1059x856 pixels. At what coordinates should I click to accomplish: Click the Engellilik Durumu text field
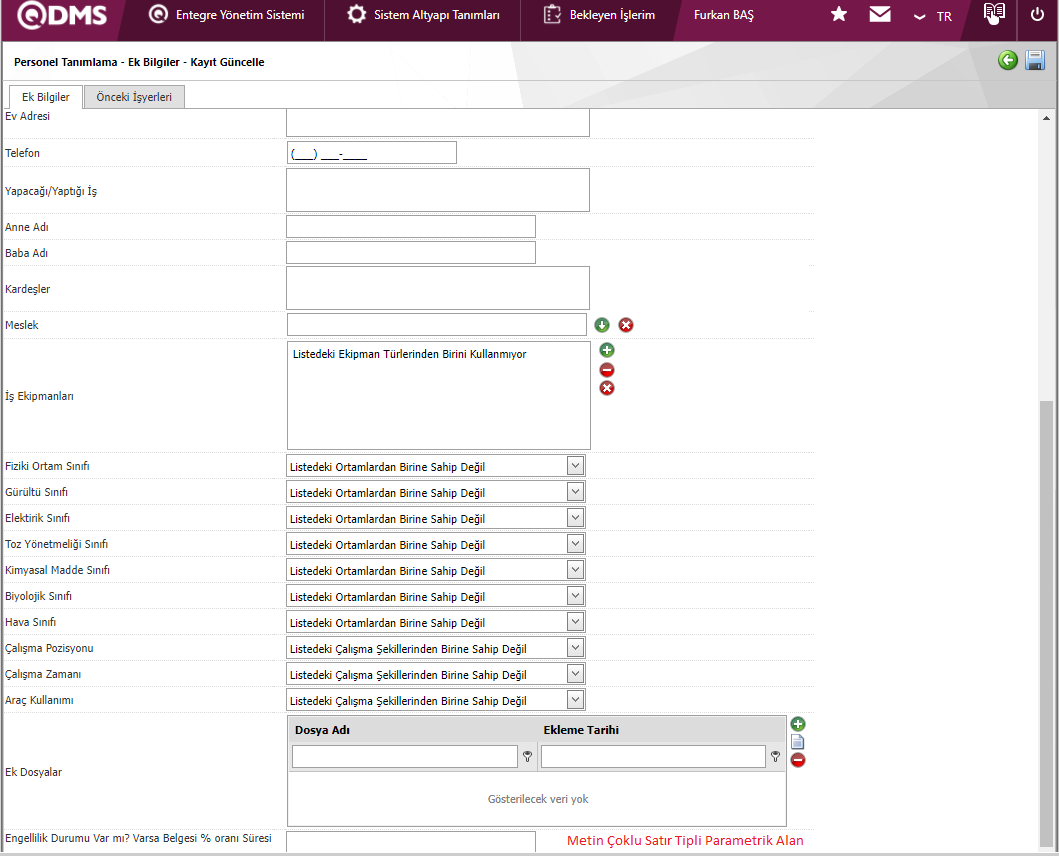pos(411,842)
